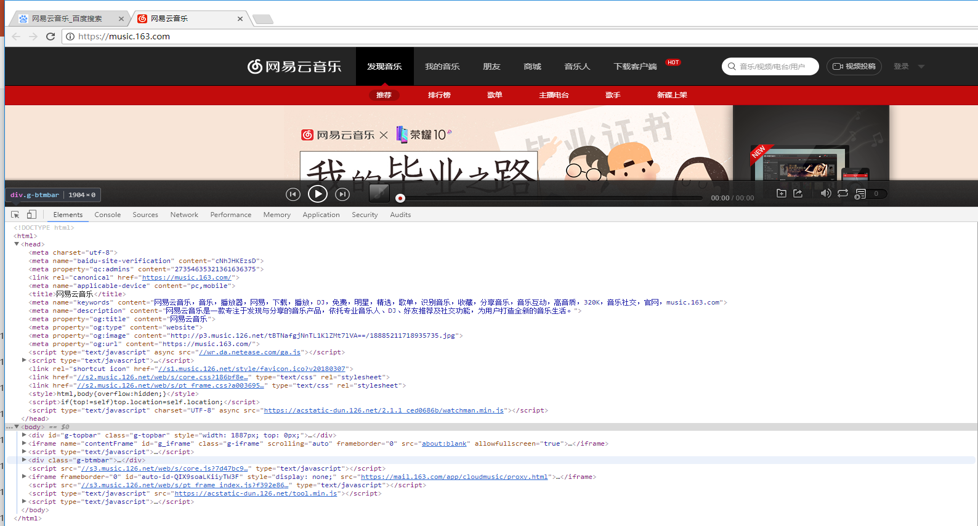Screen dimensions: 978x526
Task: Open the 音乐人 page
Action: point(577,66)
